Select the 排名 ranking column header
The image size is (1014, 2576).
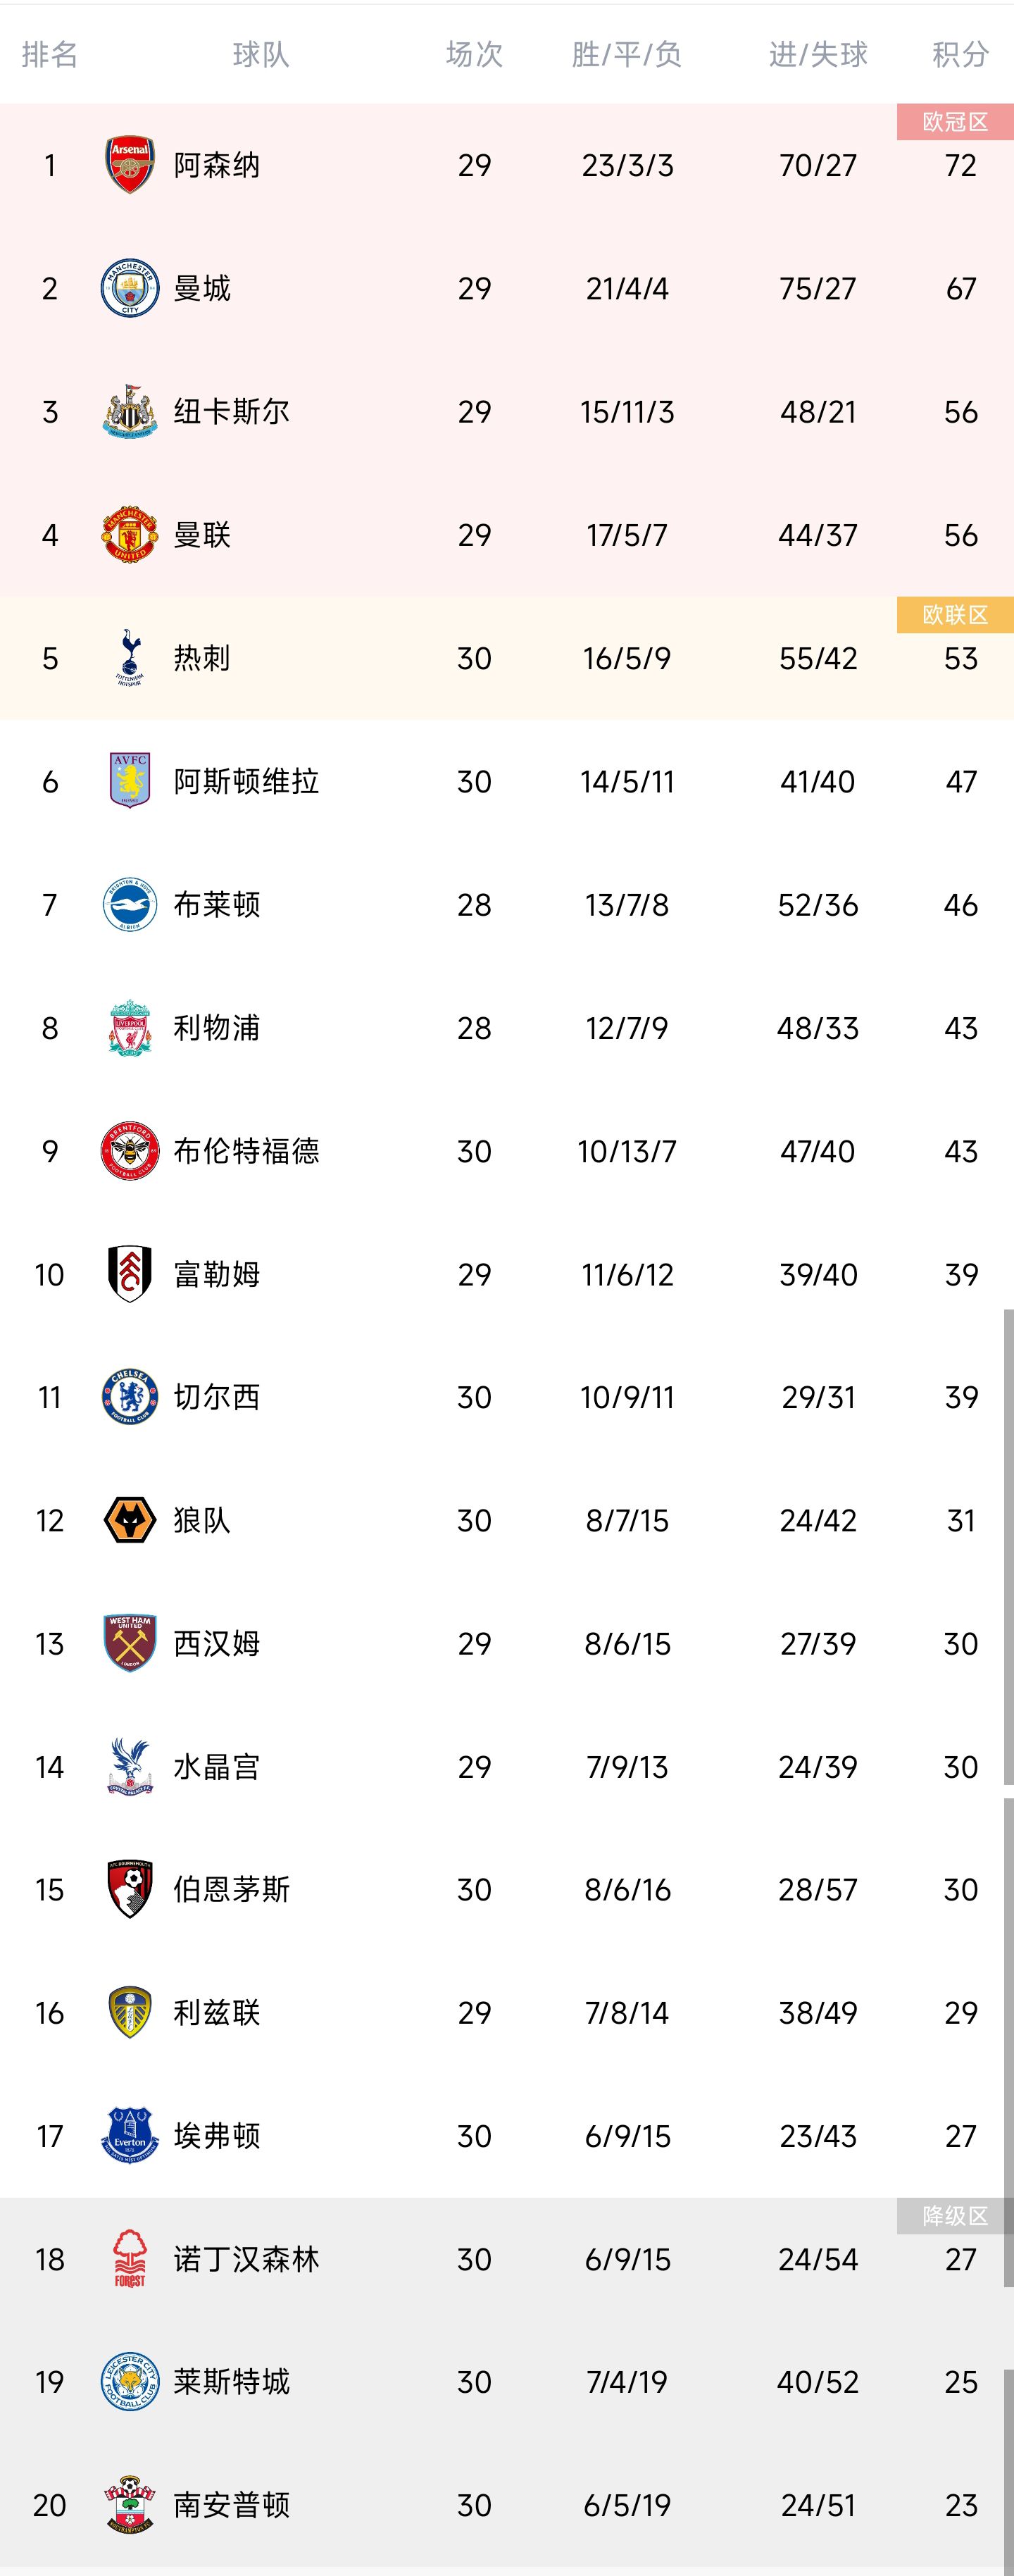point(50,54)
